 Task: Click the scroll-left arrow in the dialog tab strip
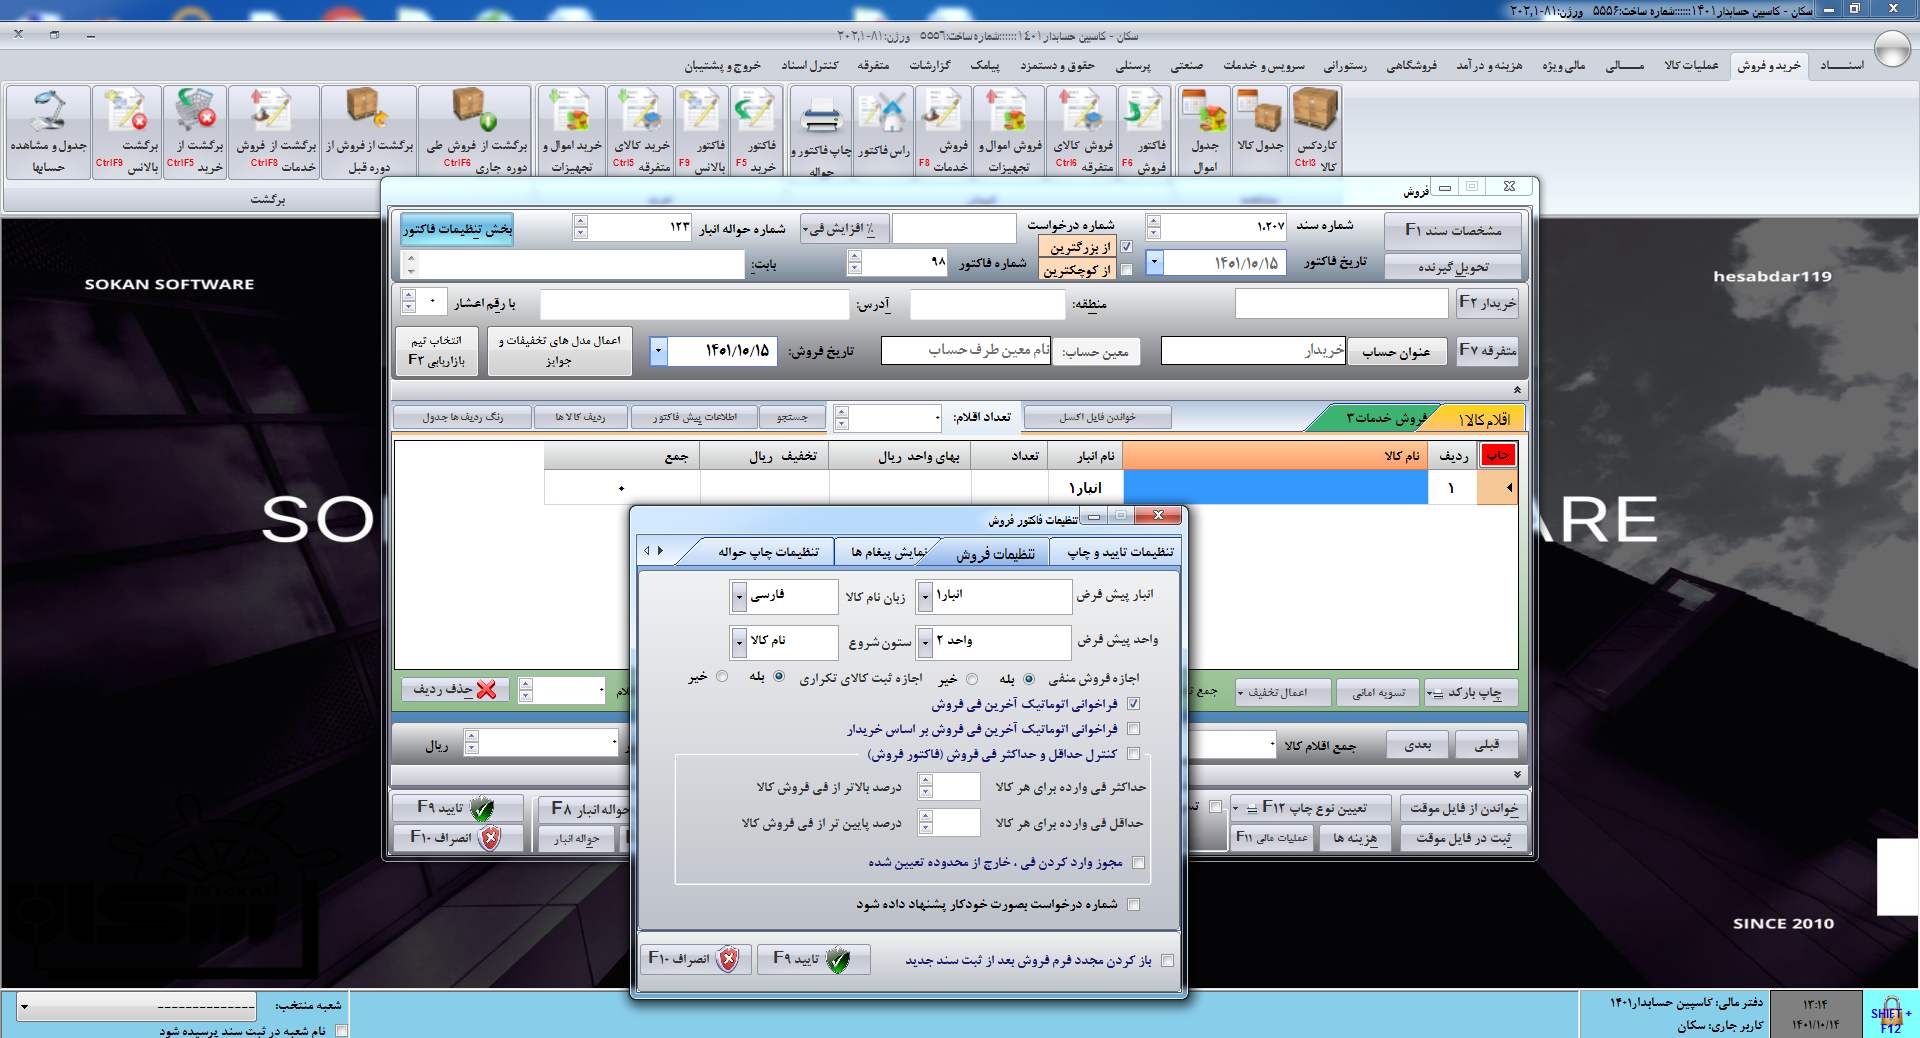tap(647, 551)
